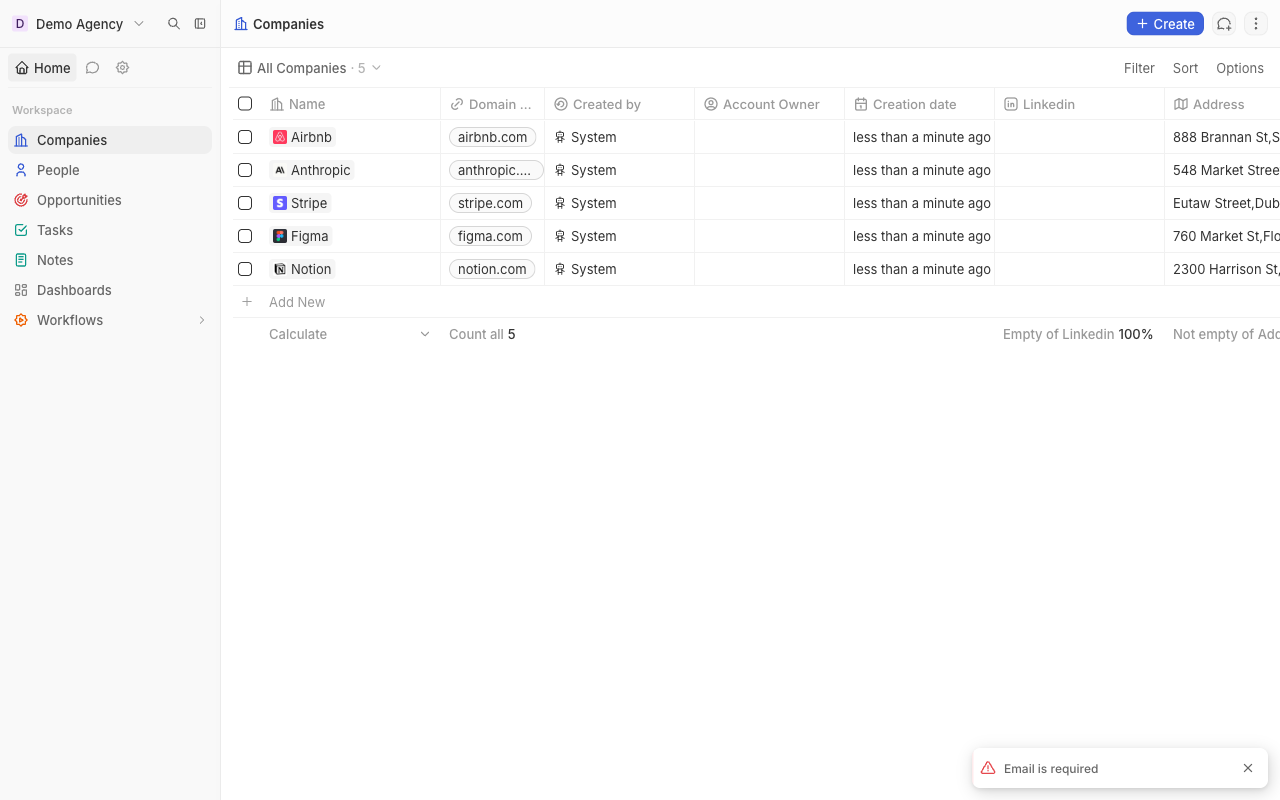The height and width of the screenshot is (800, 1280).
Task: Open the chat bubble tab icon
Action: [92, 68]
